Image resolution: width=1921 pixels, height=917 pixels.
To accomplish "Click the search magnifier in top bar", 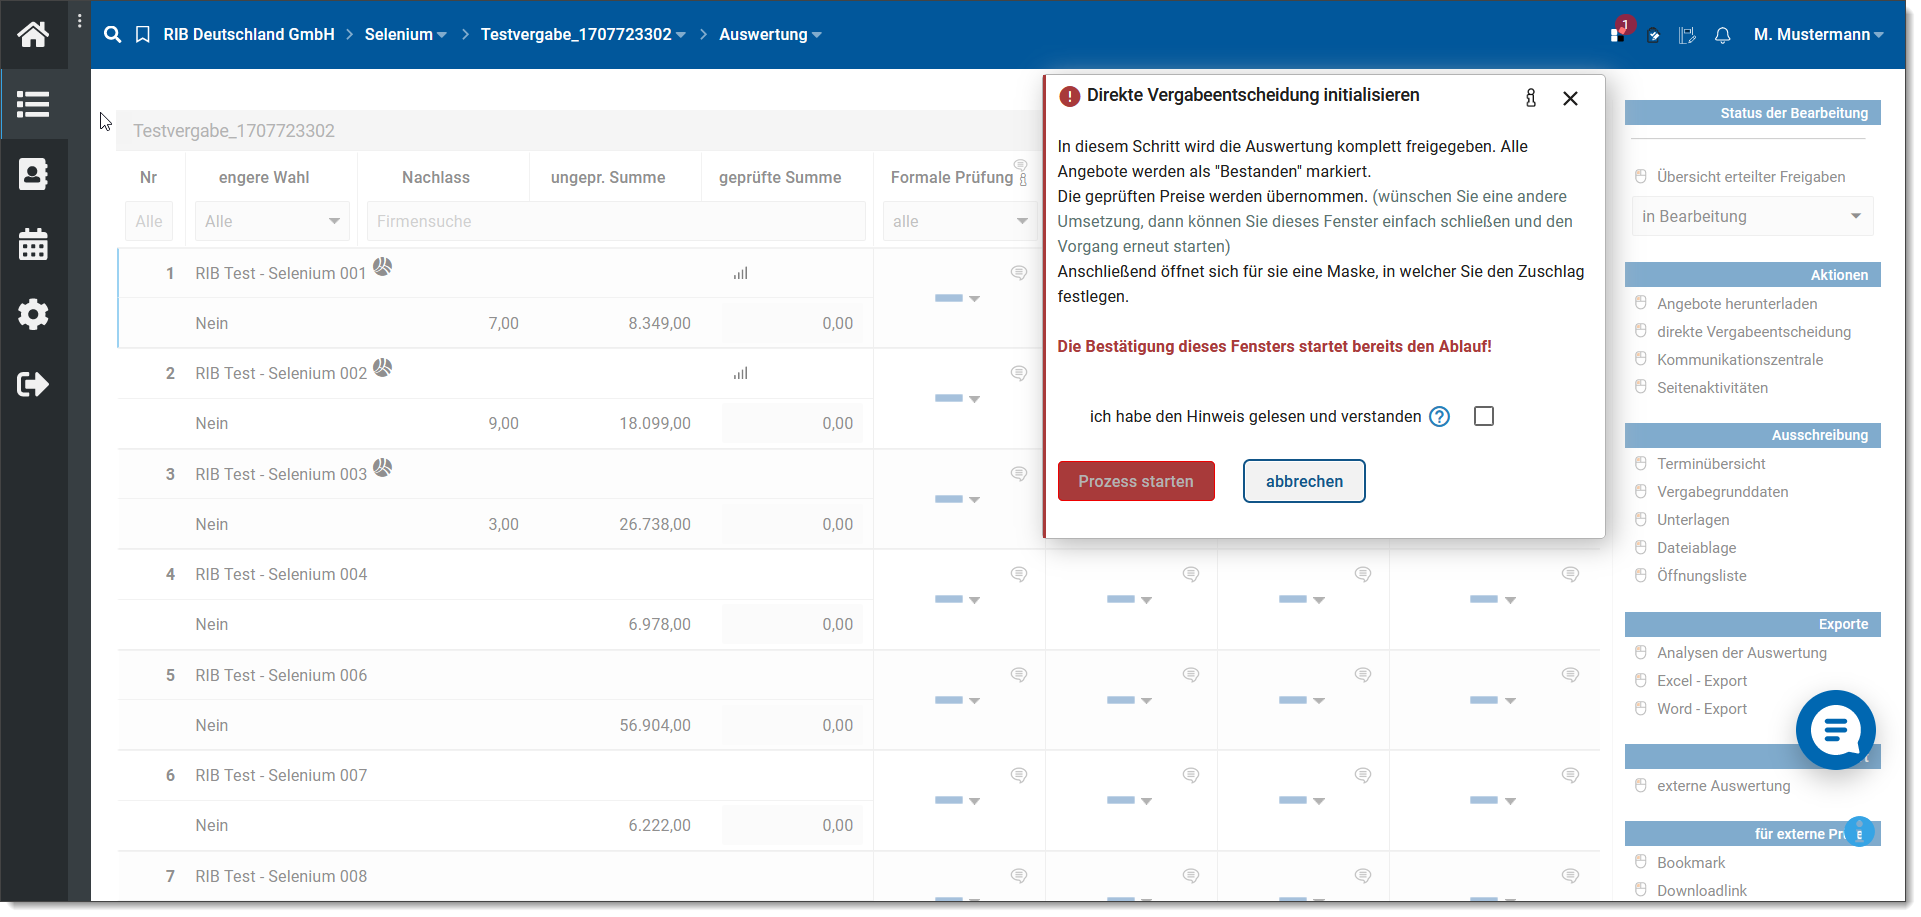I will coord(113,35).
